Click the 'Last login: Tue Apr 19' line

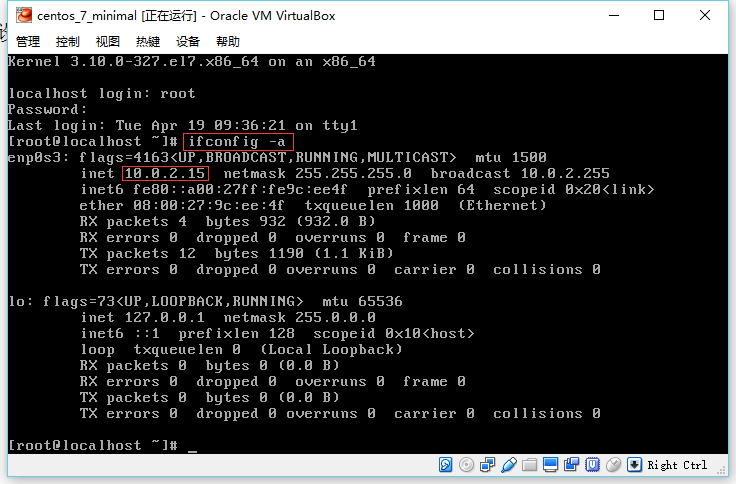183,125
